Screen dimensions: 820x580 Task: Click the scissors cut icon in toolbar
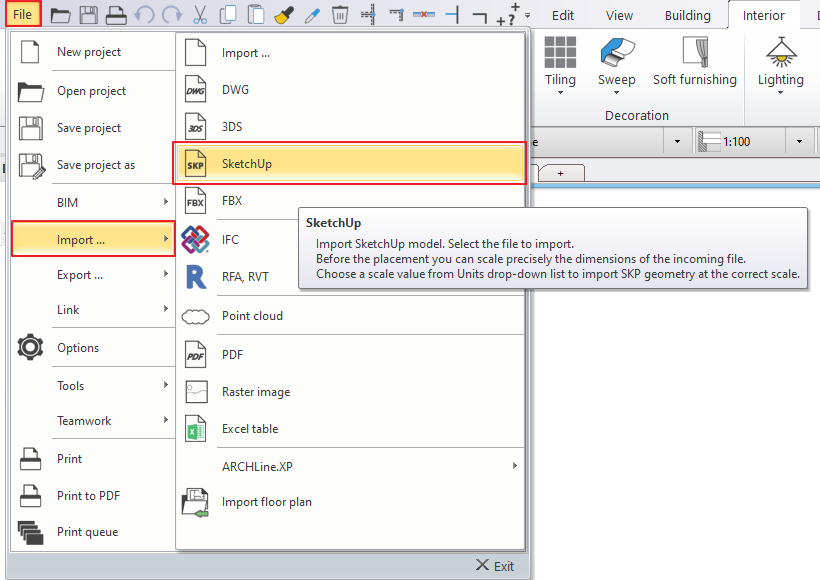click(x=200, y=15)
